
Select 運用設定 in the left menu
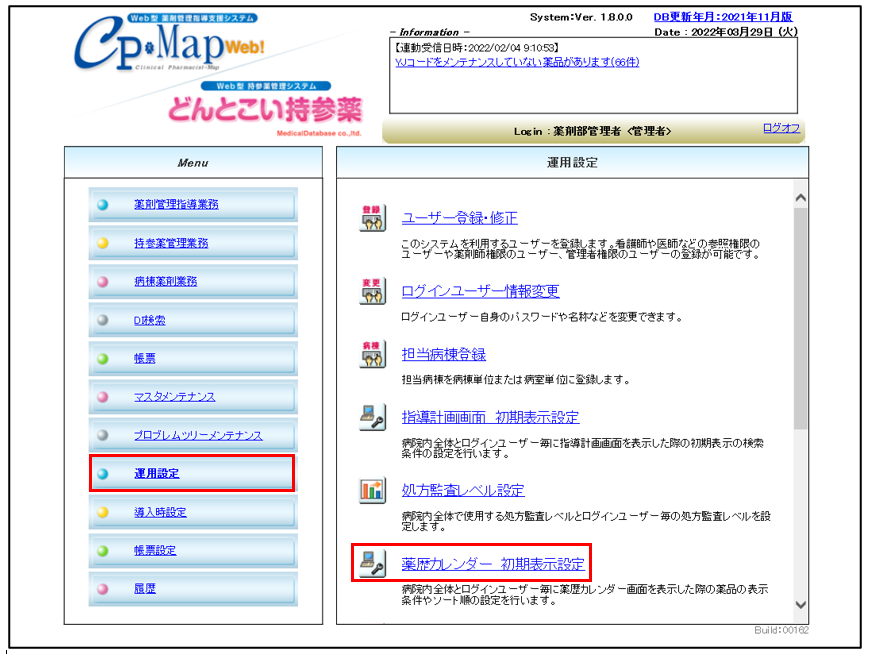pyautogui.click(x=157, y=473)
